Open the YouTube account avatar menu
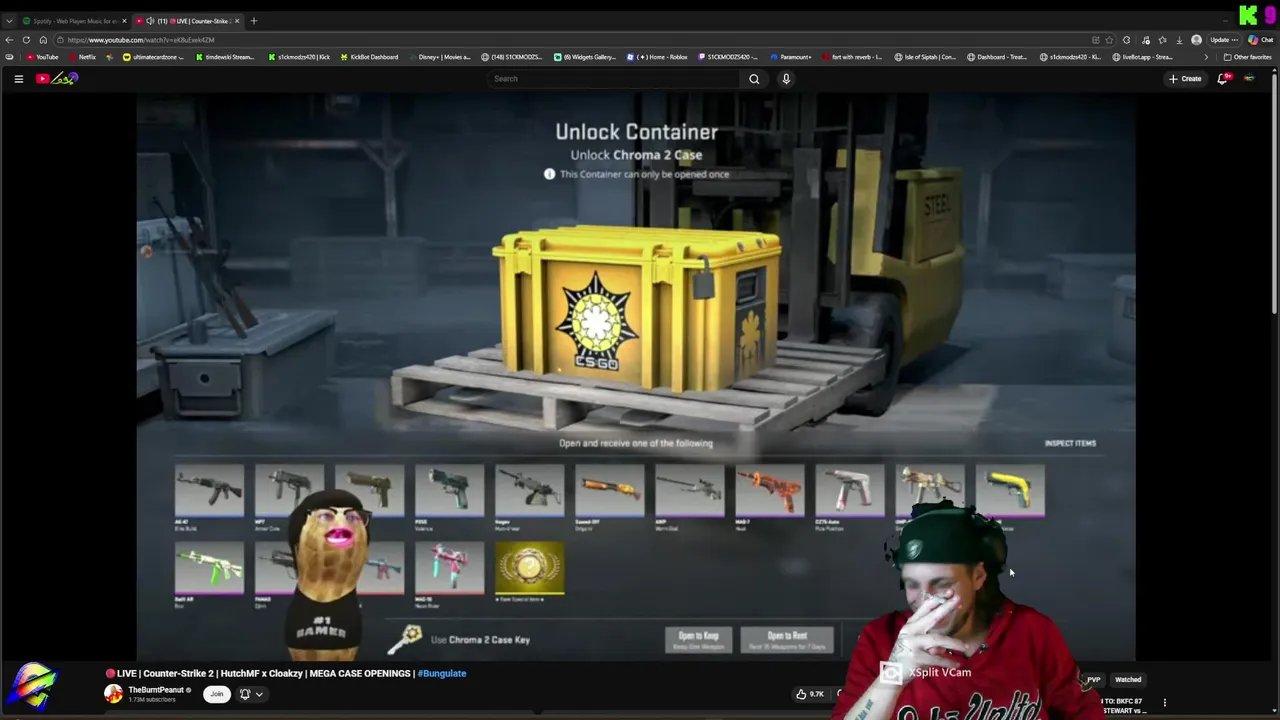The width and height of the screenshot is (1280, 720). 1249,79
